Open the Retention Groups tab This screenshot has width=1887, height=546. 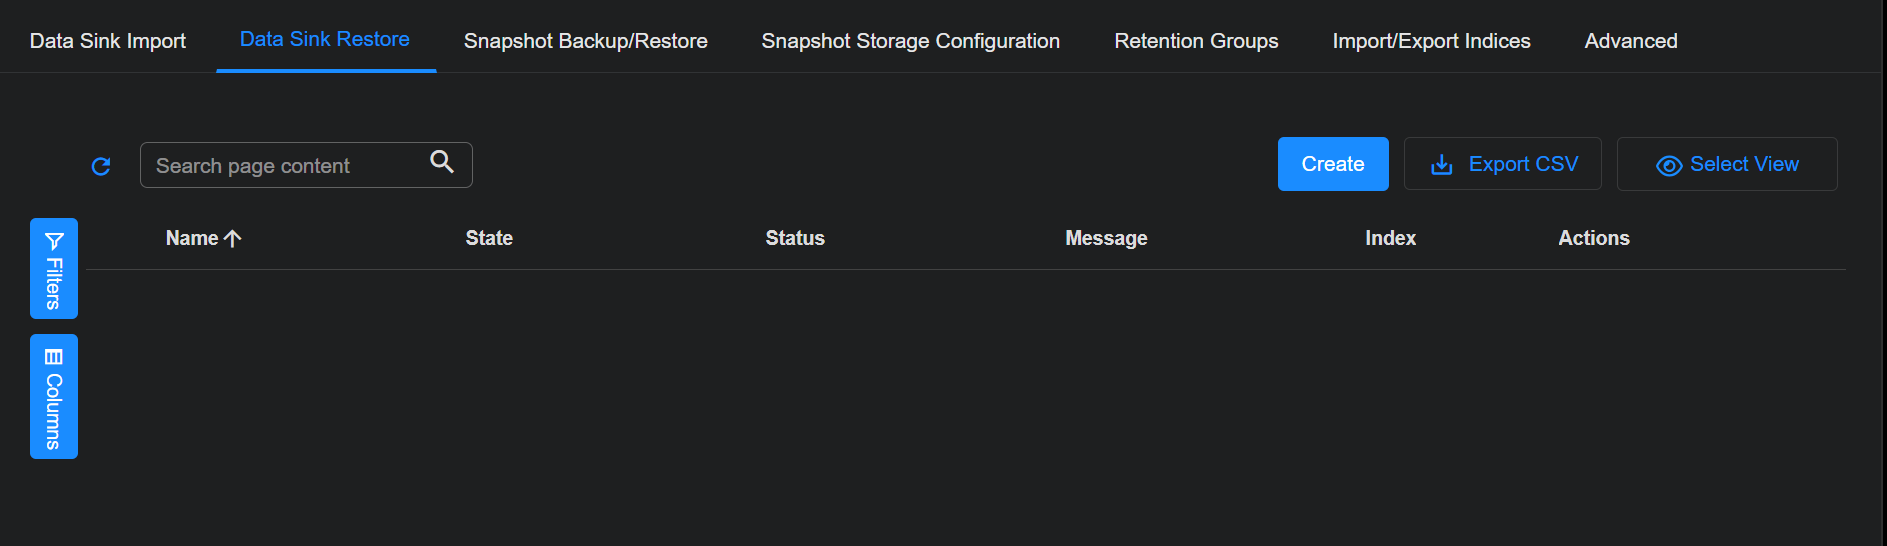click(1196, 41)
